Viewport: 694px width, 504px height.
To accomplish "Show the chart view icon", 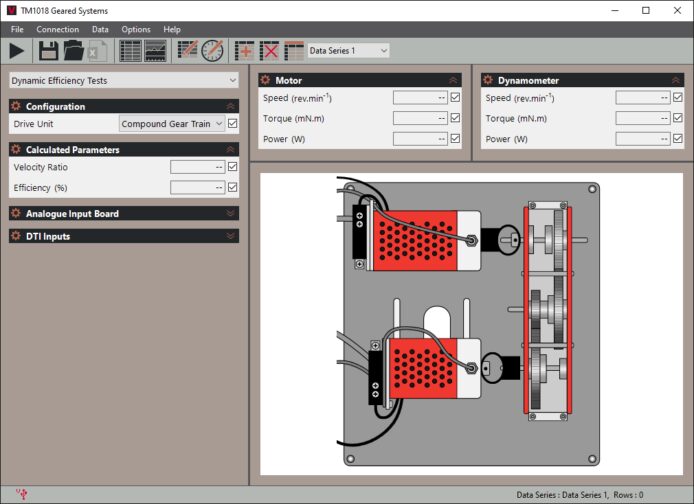I will pos(156,51).
